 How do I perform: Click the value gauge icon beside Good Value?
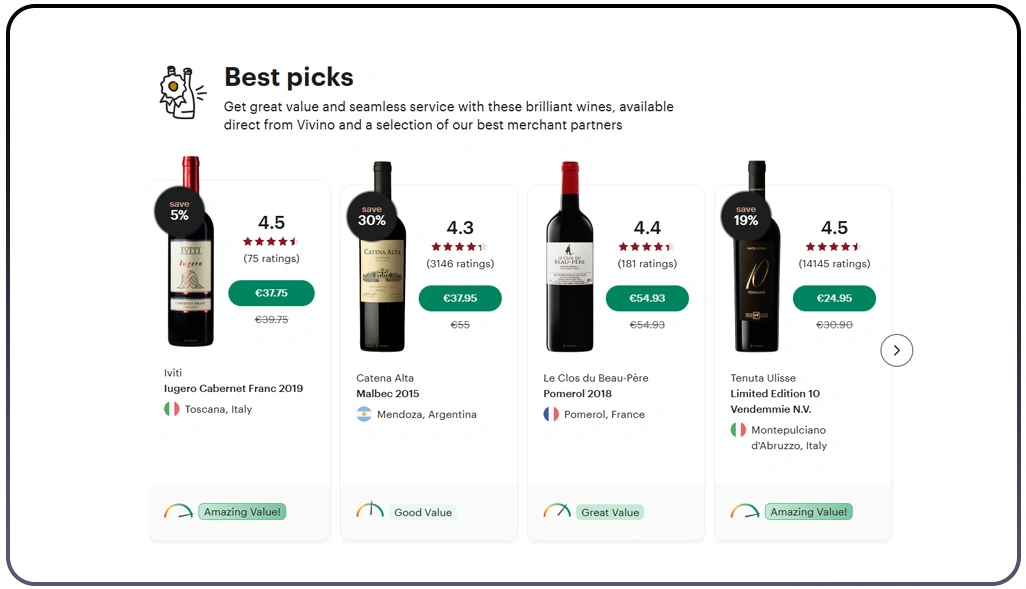[x=370, y=511]
